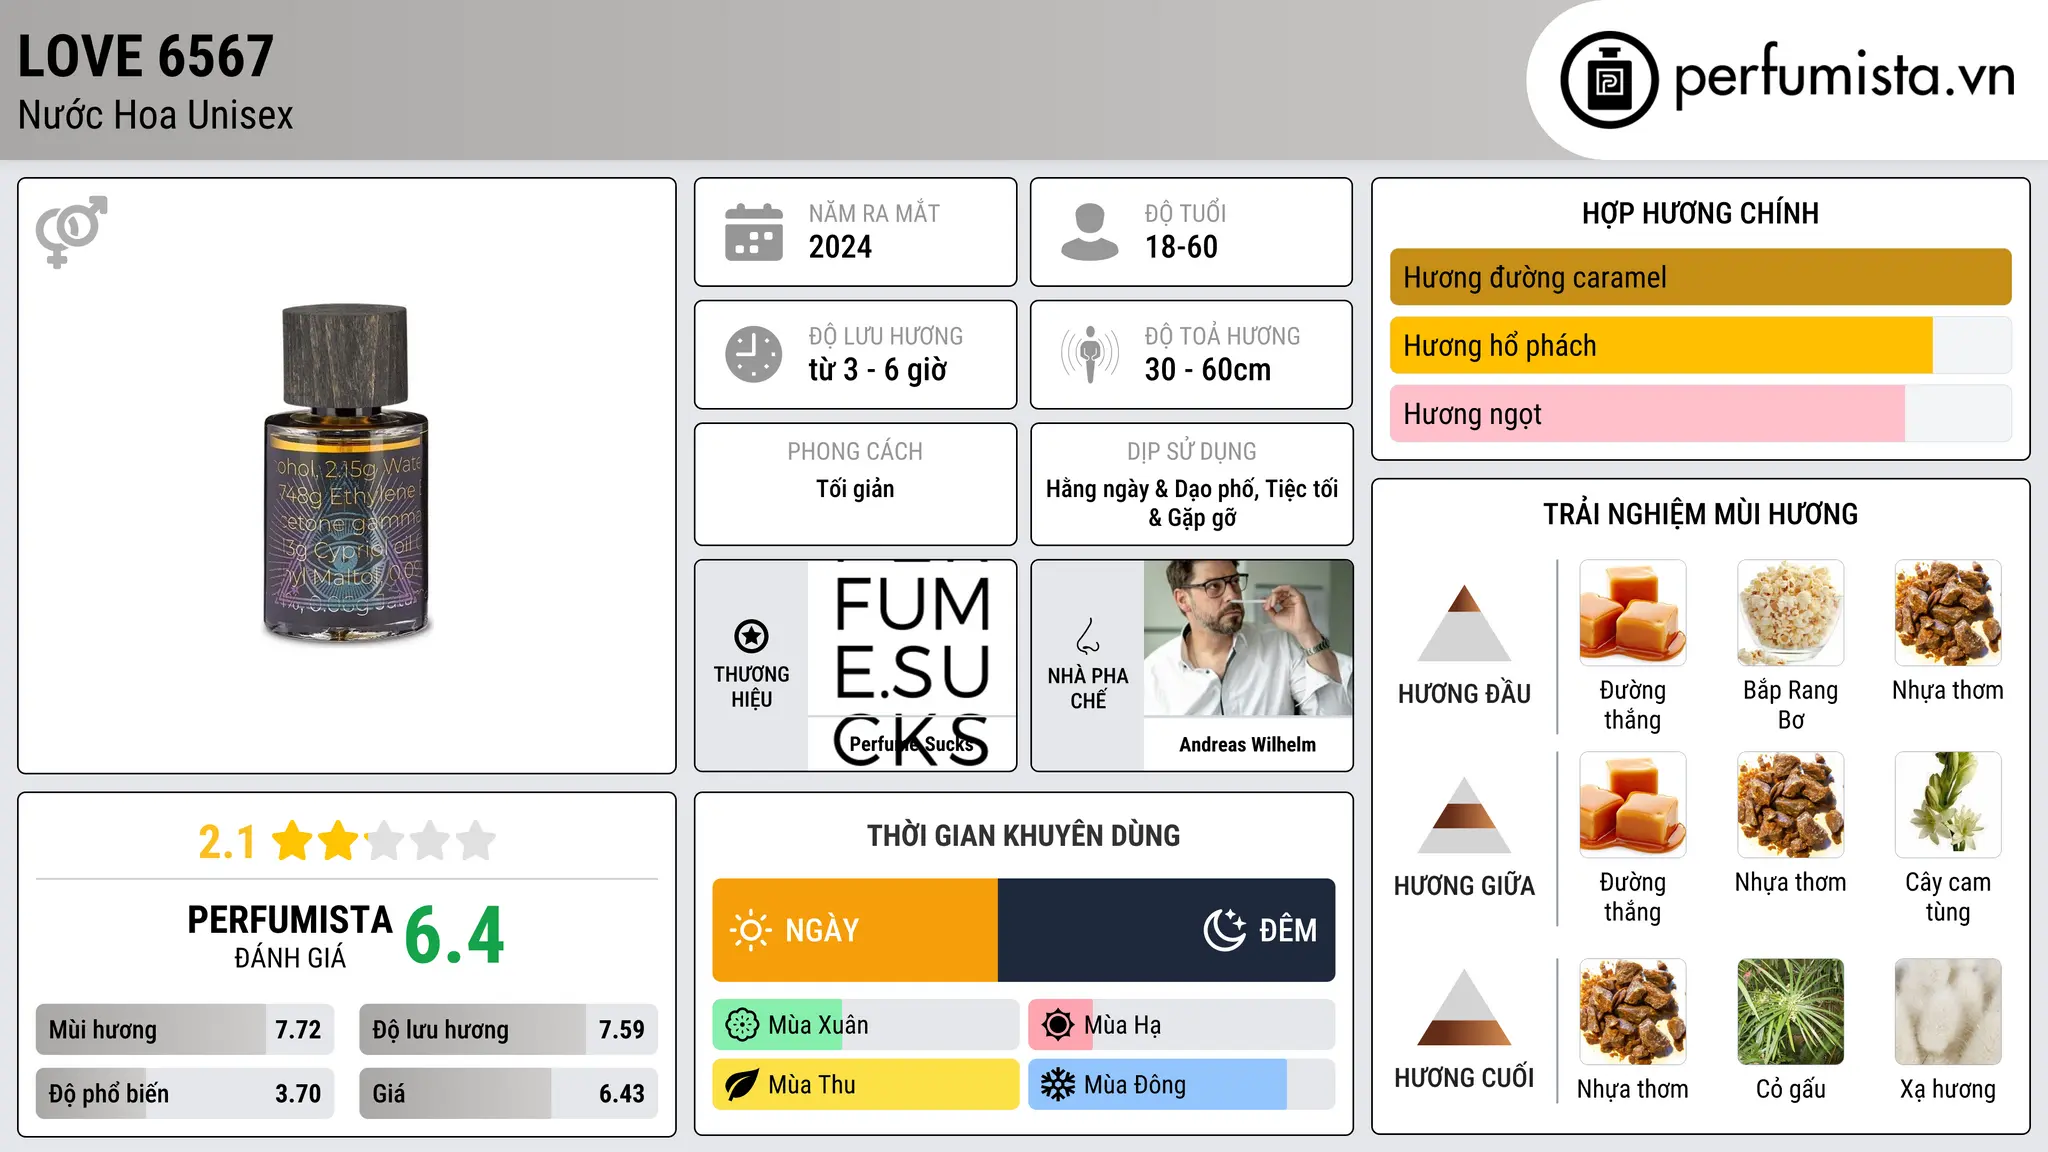
Task: Open the LOVE 6567 perfume bottle image
Action: coord(346,474)
